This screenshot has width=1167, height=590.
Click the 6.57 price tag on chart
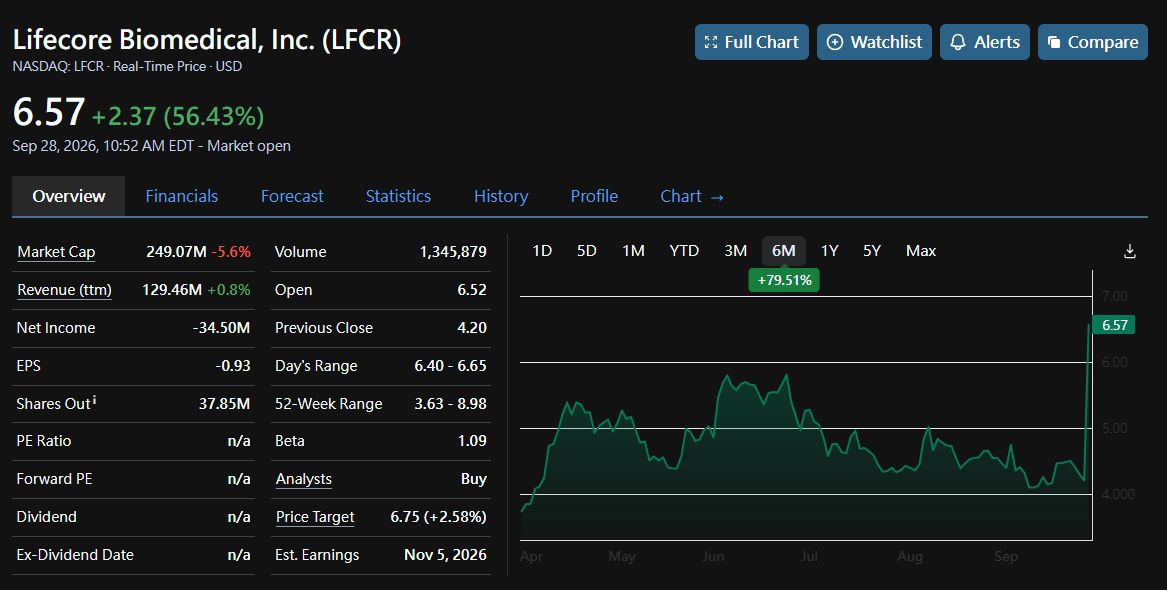1114,325
